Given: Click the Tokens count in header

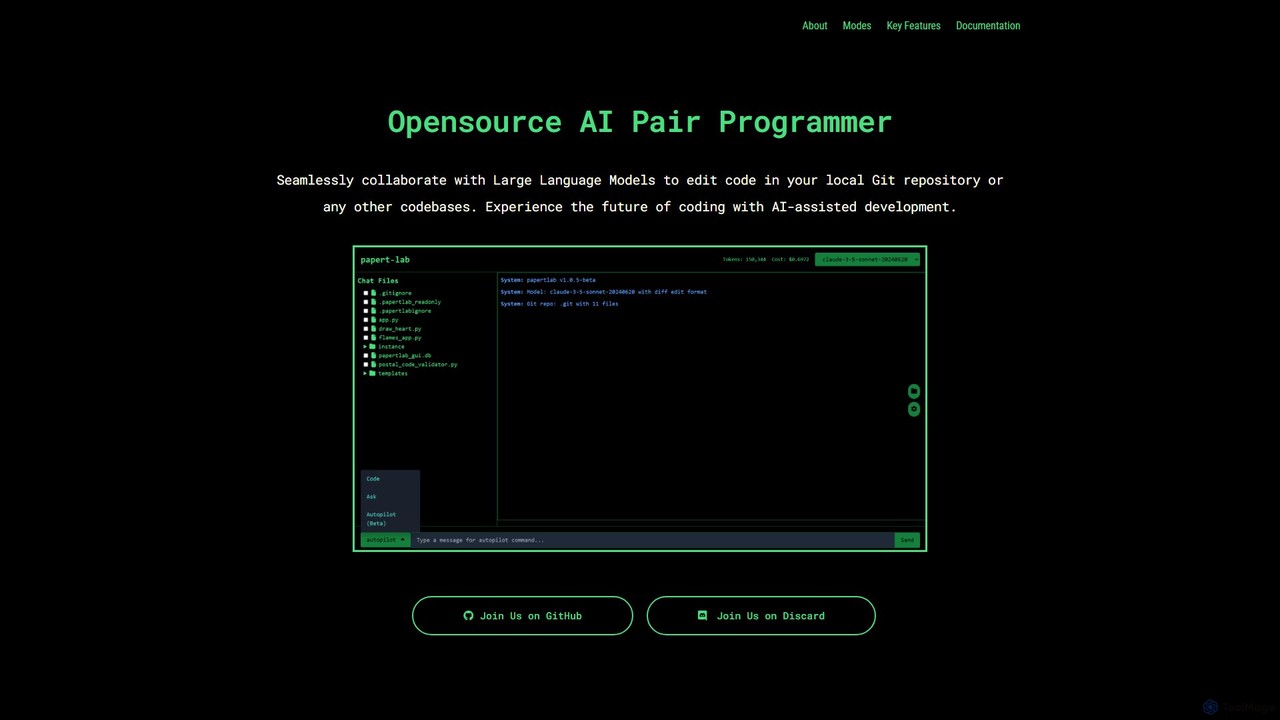Looking at the screenshot, I should click(x=744, y=259).
